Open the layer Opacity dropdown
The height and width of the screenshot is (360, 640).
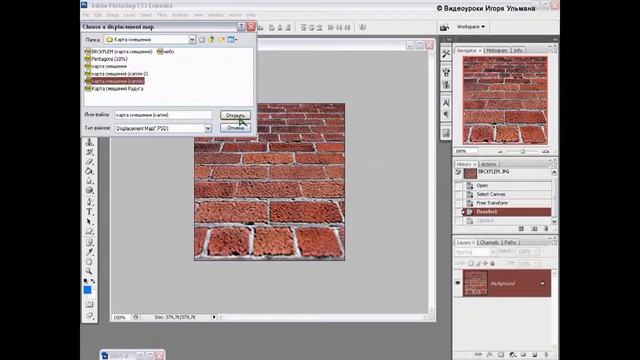click(528, 252)
